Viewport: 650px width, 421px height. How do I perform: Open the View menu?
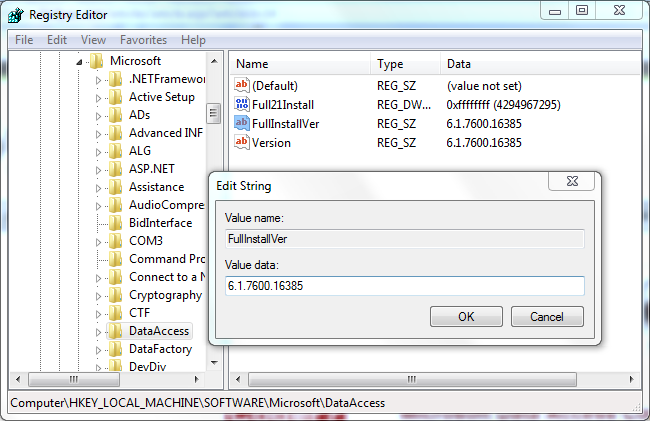click(x=93, y=40)
